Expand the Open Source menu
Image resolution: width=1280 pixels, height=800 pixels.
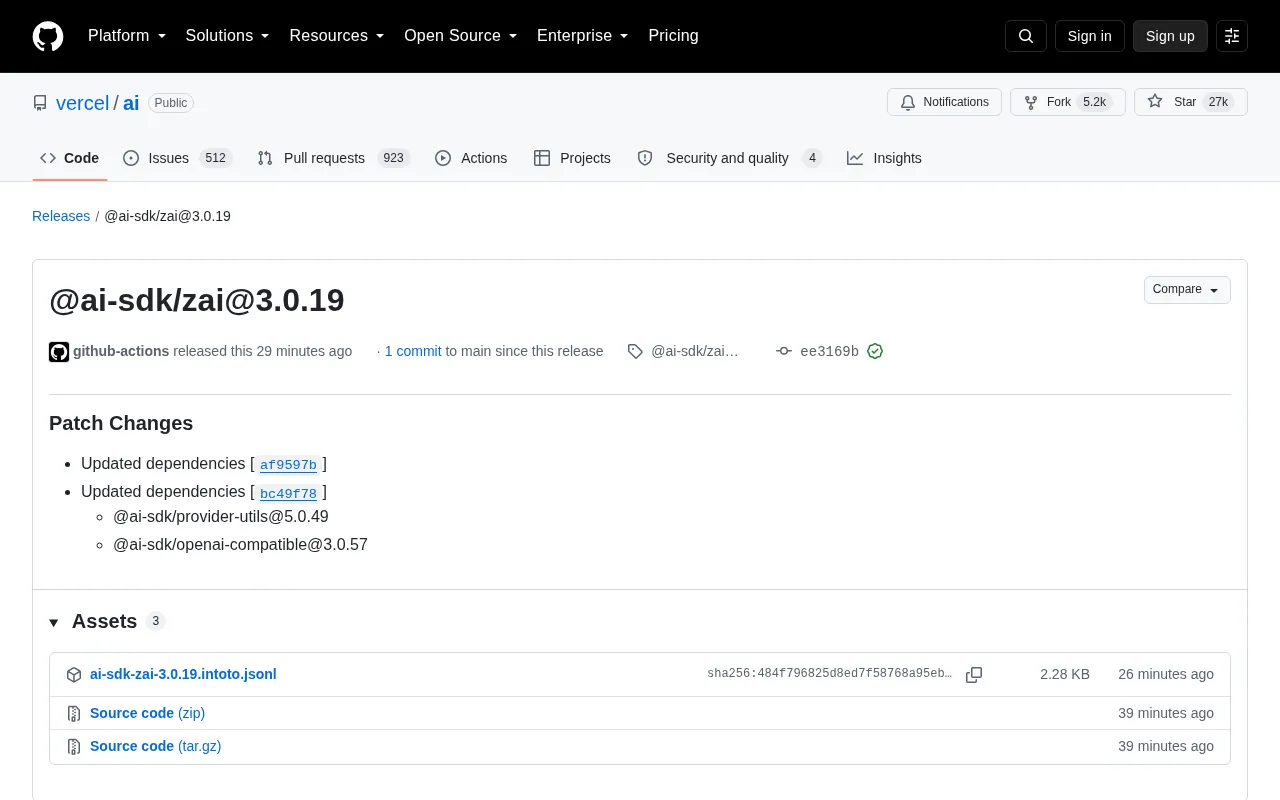point(461,36)
